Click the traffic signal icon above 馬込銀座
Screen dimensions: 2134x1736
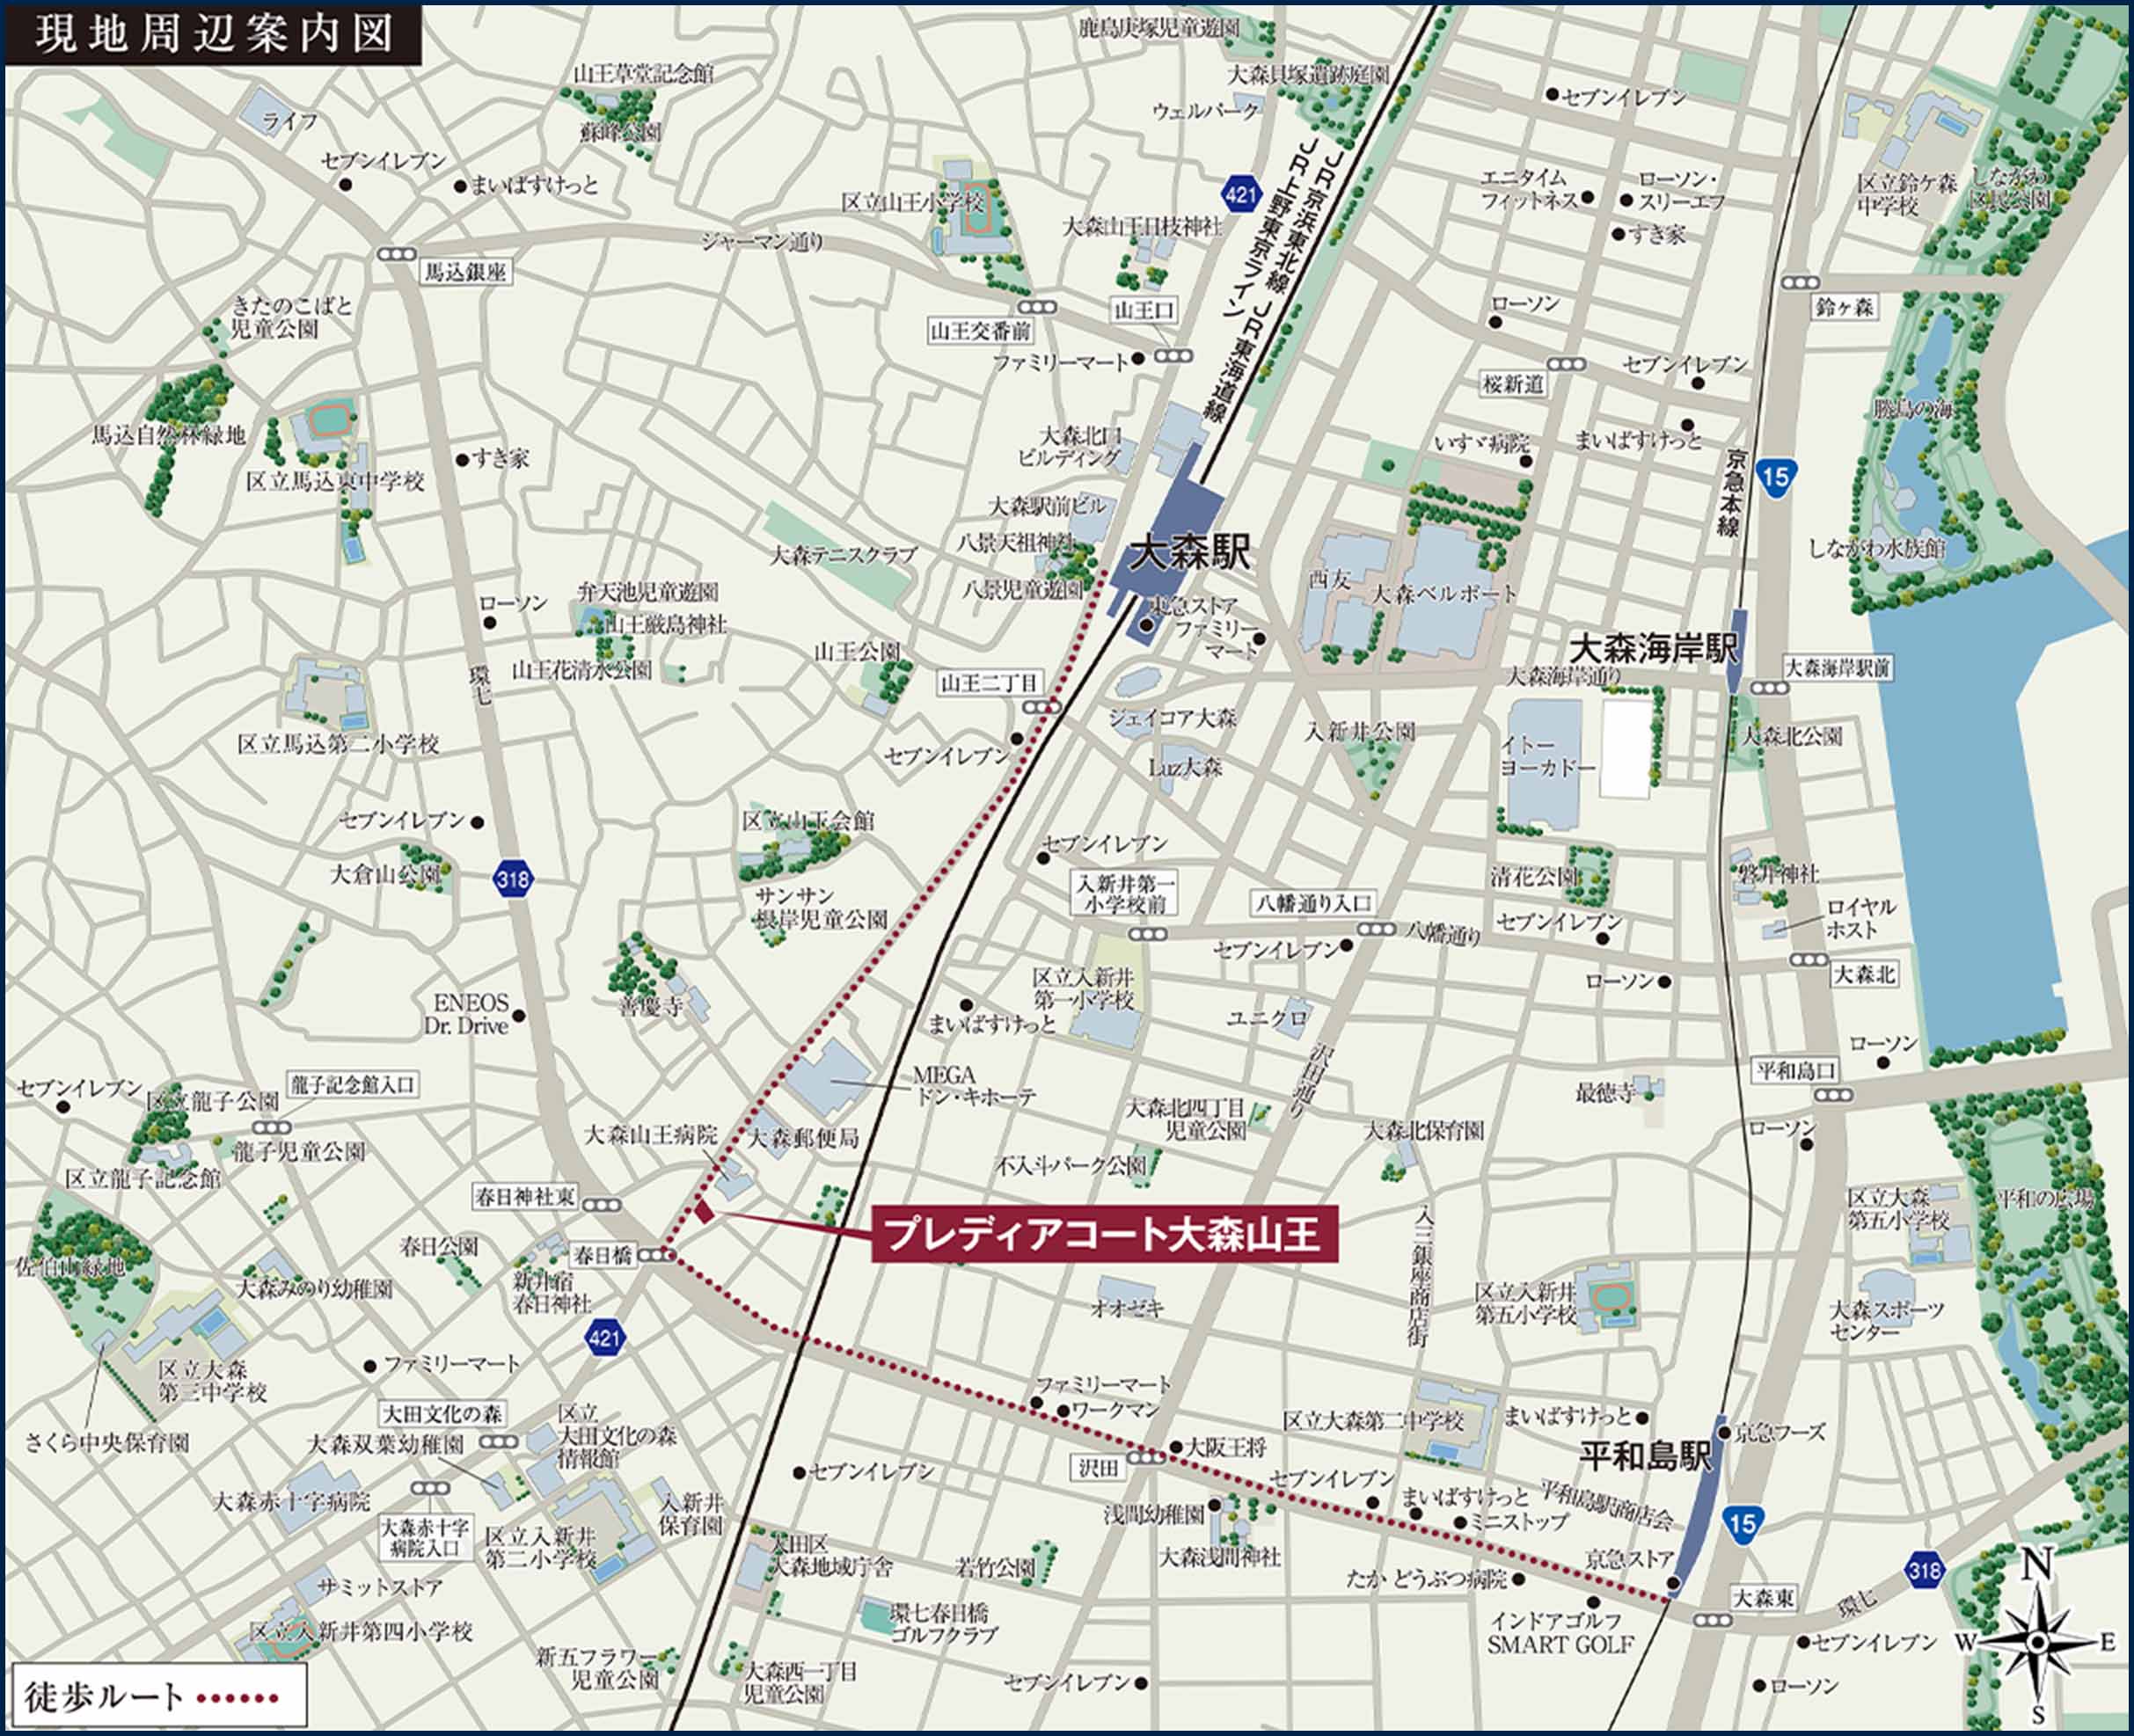396,255
